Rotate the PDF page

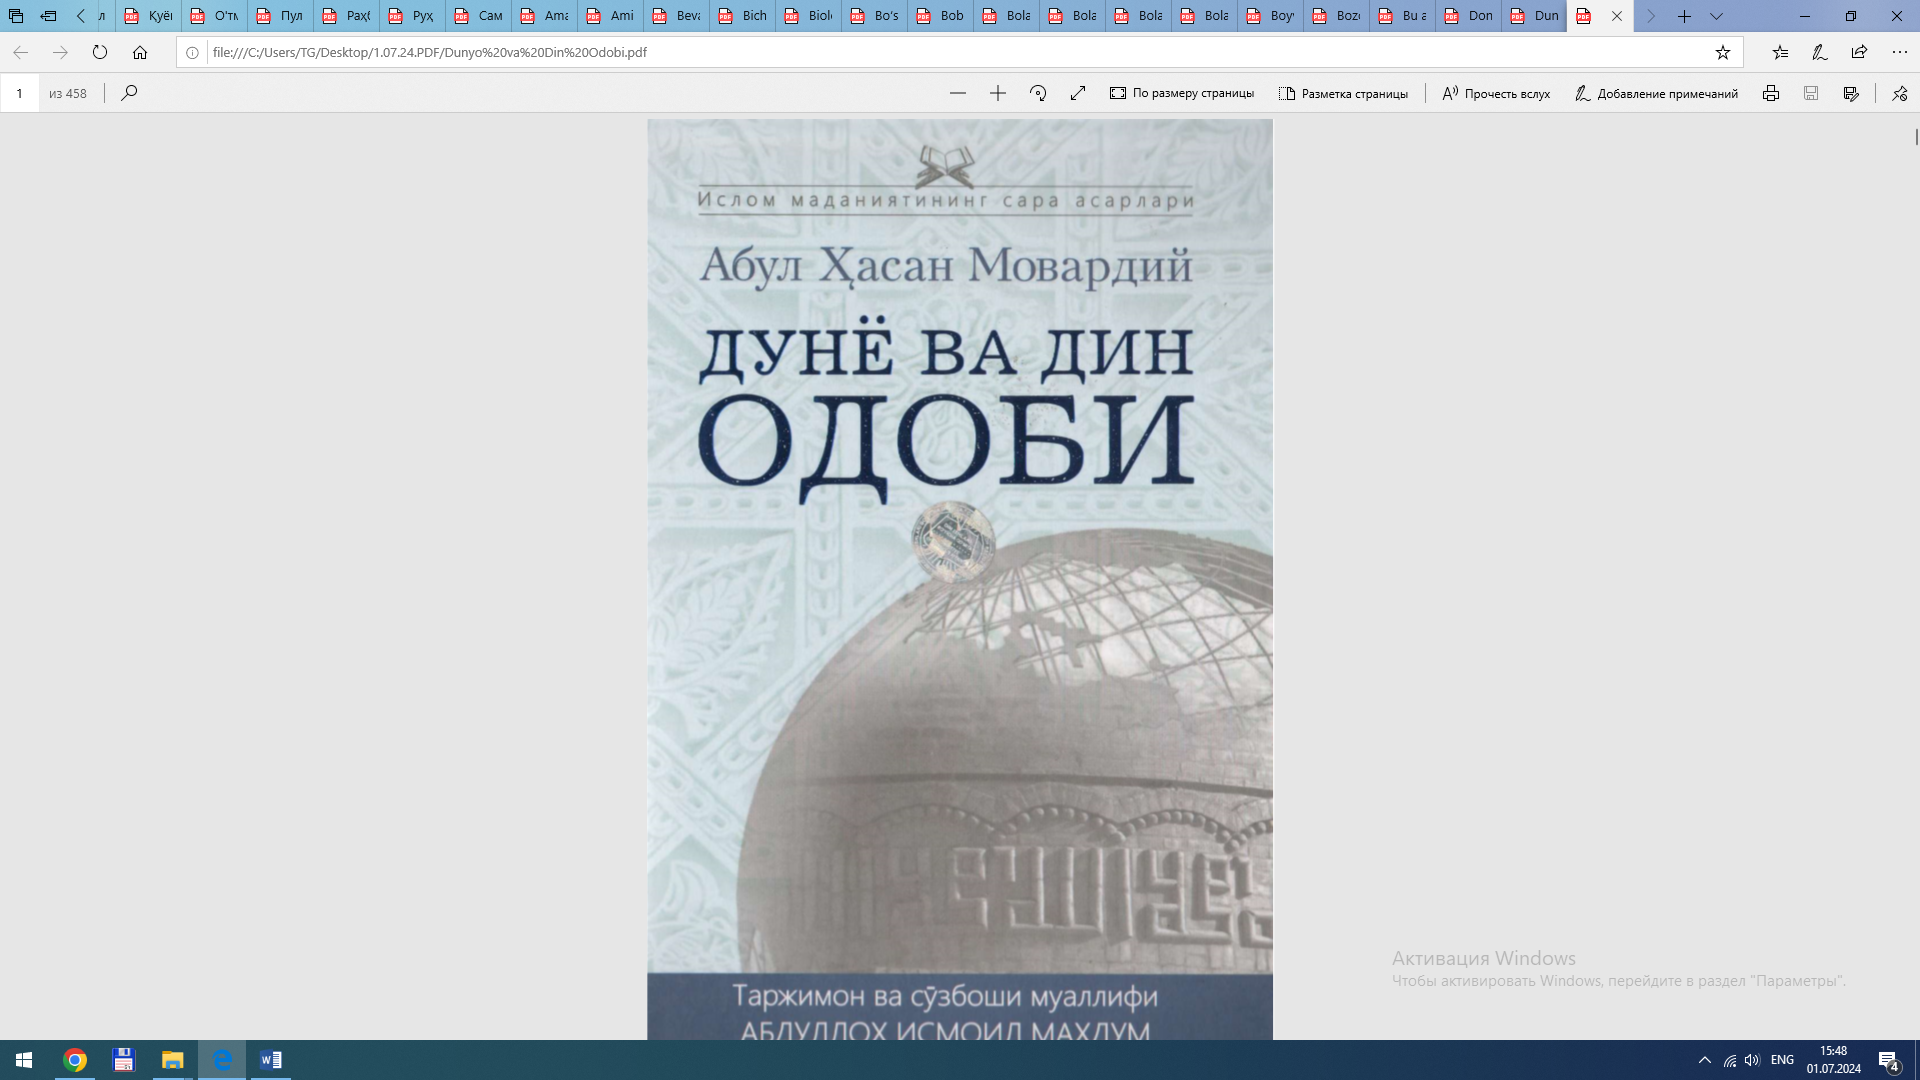coord(1038,93)
